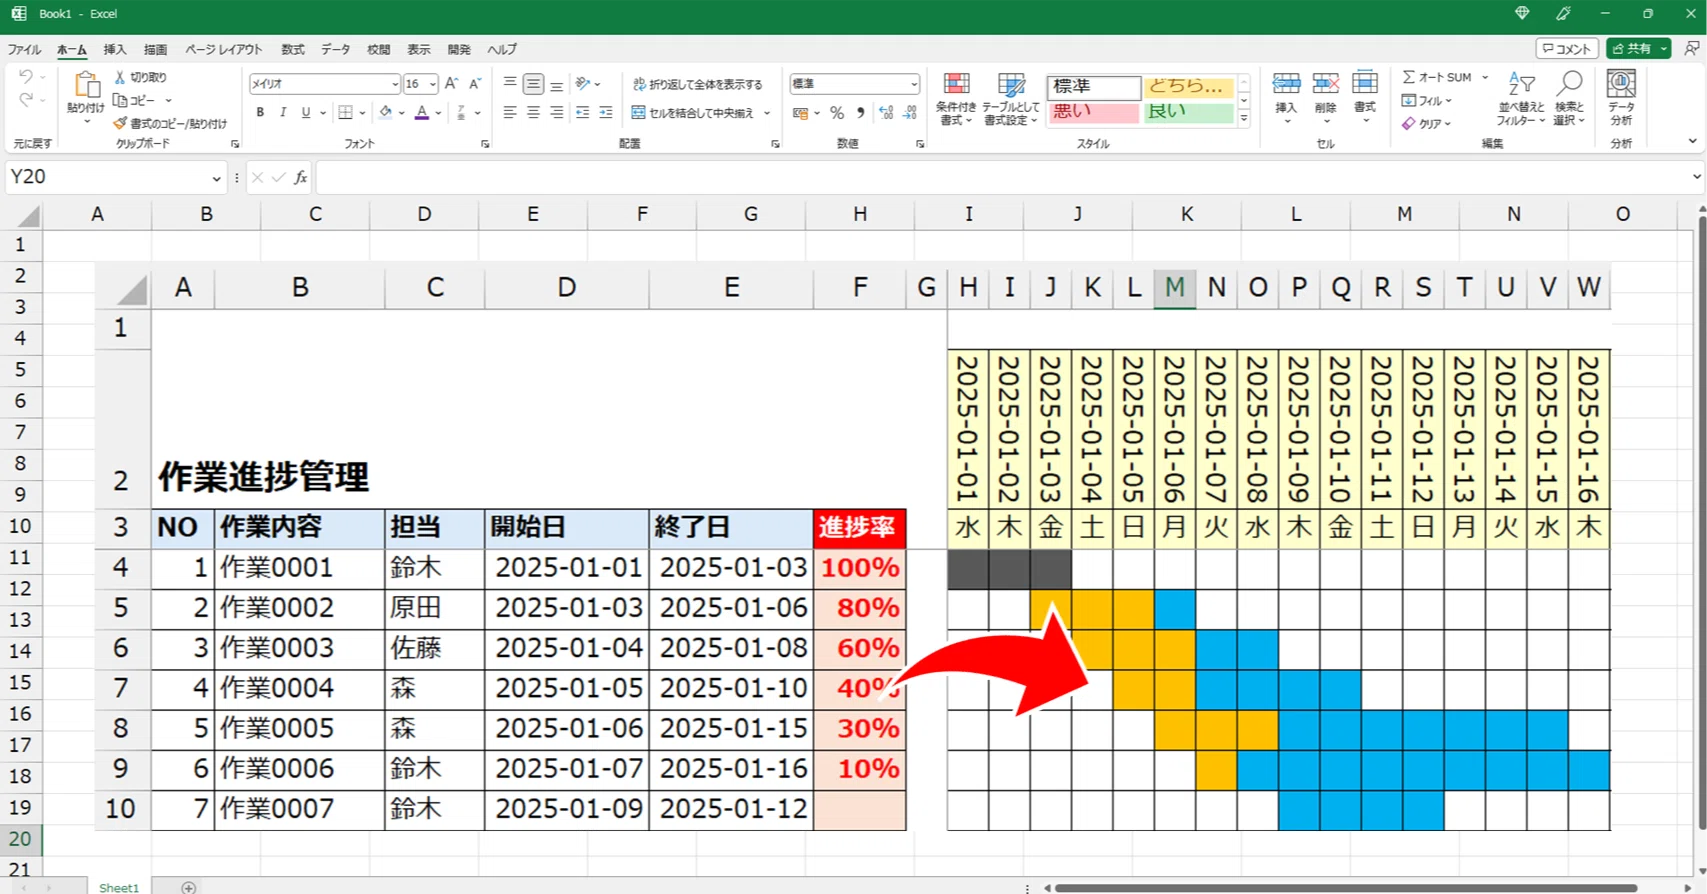Cut selection with 切り取り scissors
1707x894 pixels.
click(x=141, y=77)
